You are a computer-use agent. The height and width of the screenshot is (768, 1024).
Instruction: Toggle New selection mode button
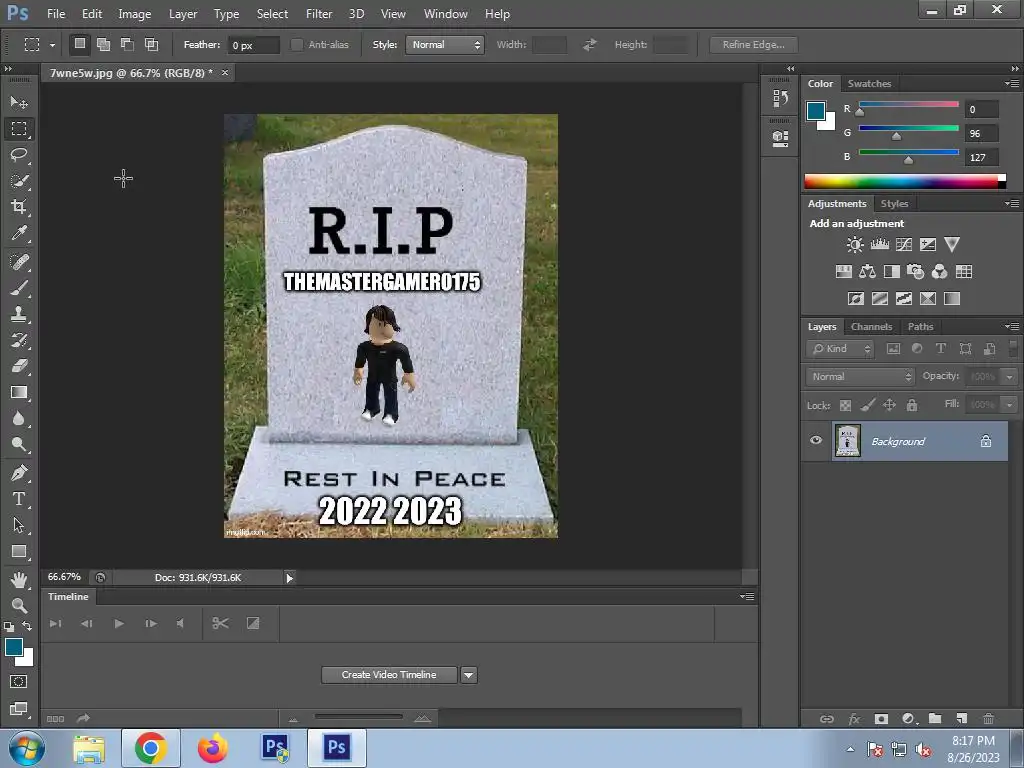coord(80,44)
